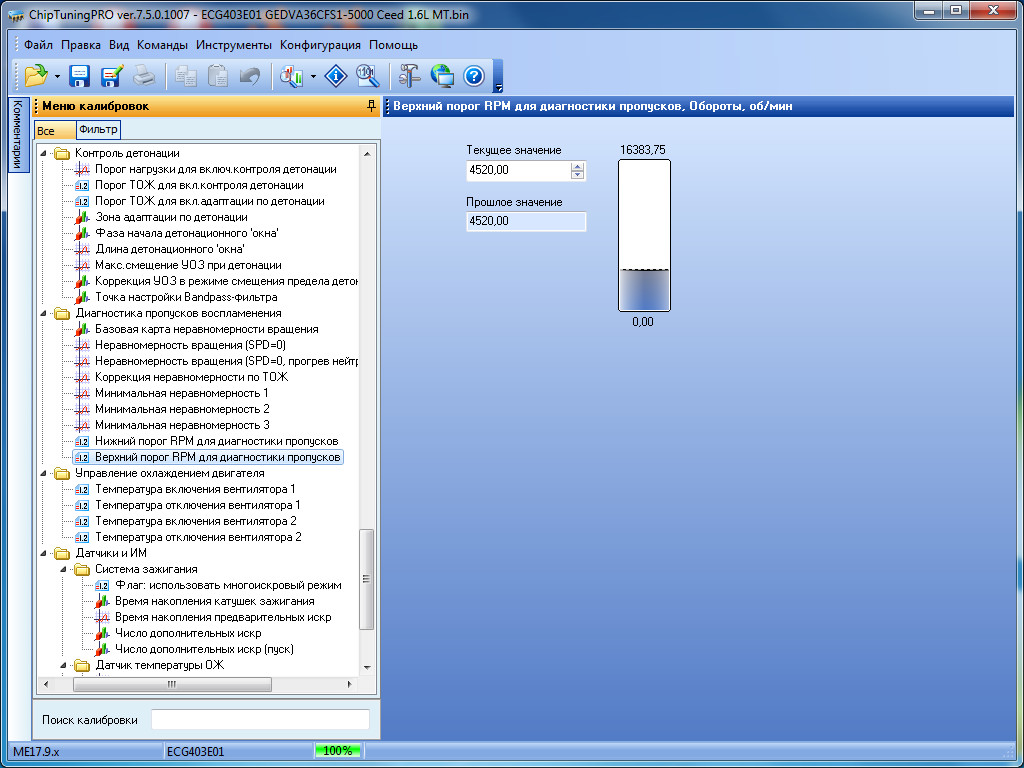The image size is (1024, 768).
Task: Click the binary search magnifier icon
Action: 367,76
